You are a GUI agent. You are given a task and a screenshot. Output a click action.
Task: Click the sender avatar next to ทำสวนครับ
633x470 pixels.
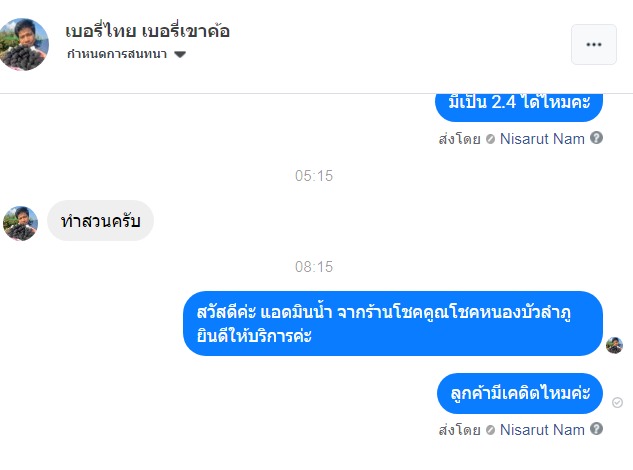[21, 222]
